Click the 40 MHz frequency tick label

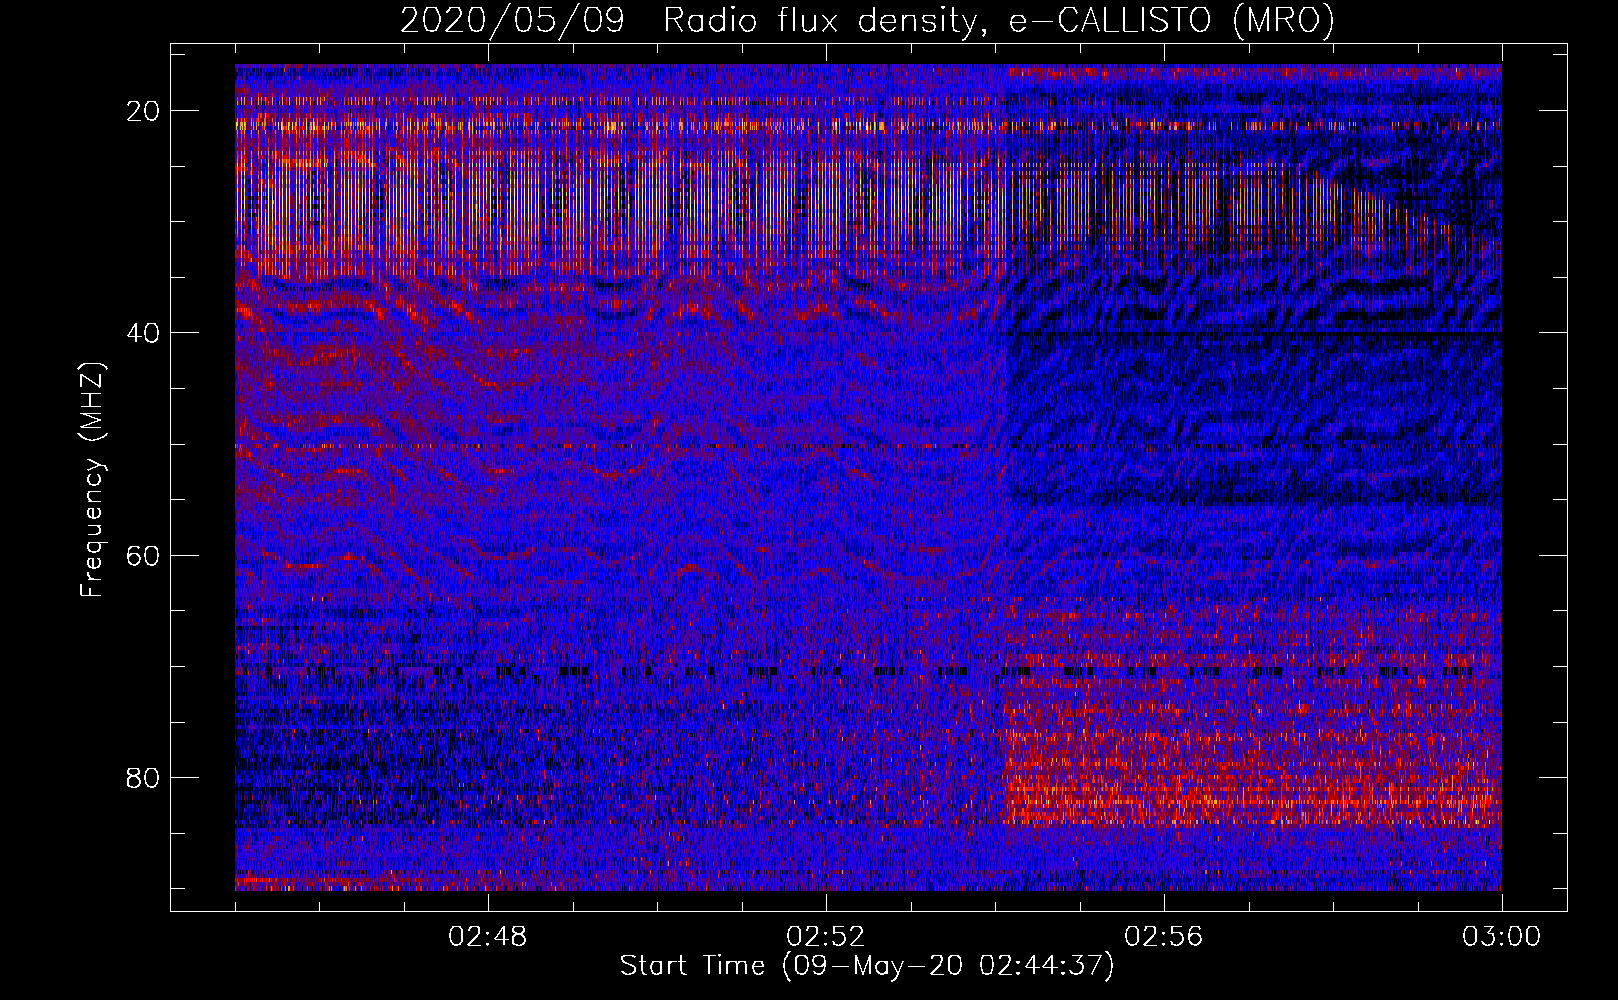click(144, 333)
